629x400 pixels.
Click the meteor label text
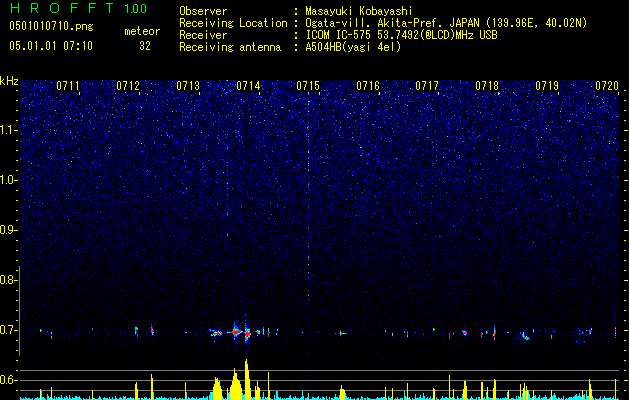(142, 31)
